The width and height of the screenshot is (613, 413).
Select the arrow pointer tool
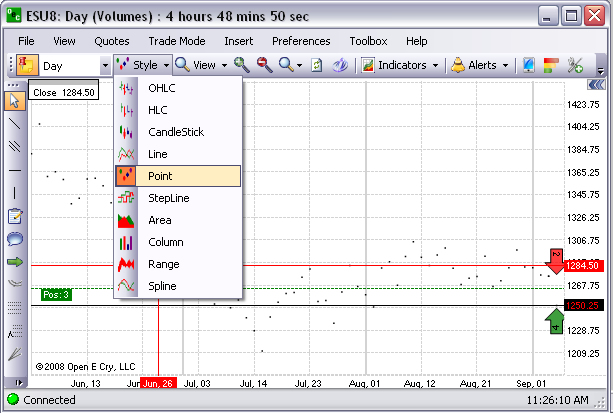coord(15,101)
